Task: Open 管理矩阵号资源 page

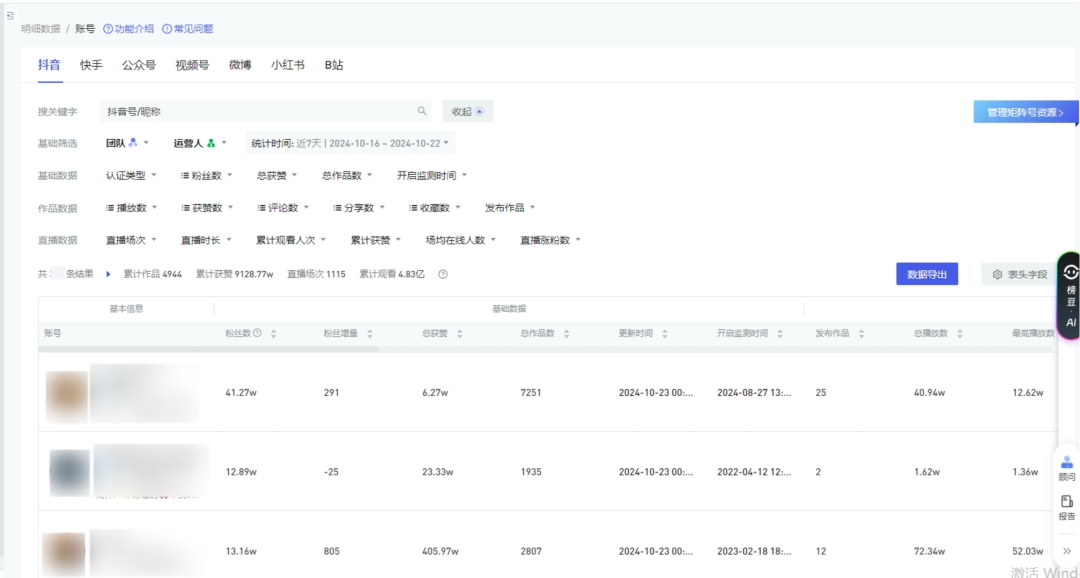Action: (x=1025, y=112)
